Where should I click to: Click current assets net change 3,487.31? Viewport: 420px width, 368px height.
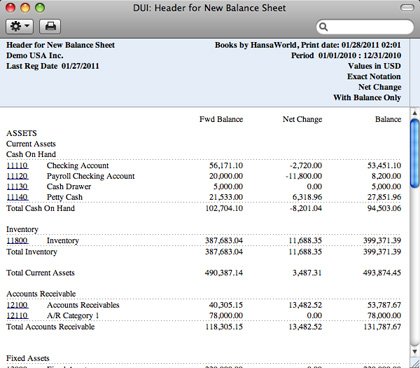click(307, 273)
